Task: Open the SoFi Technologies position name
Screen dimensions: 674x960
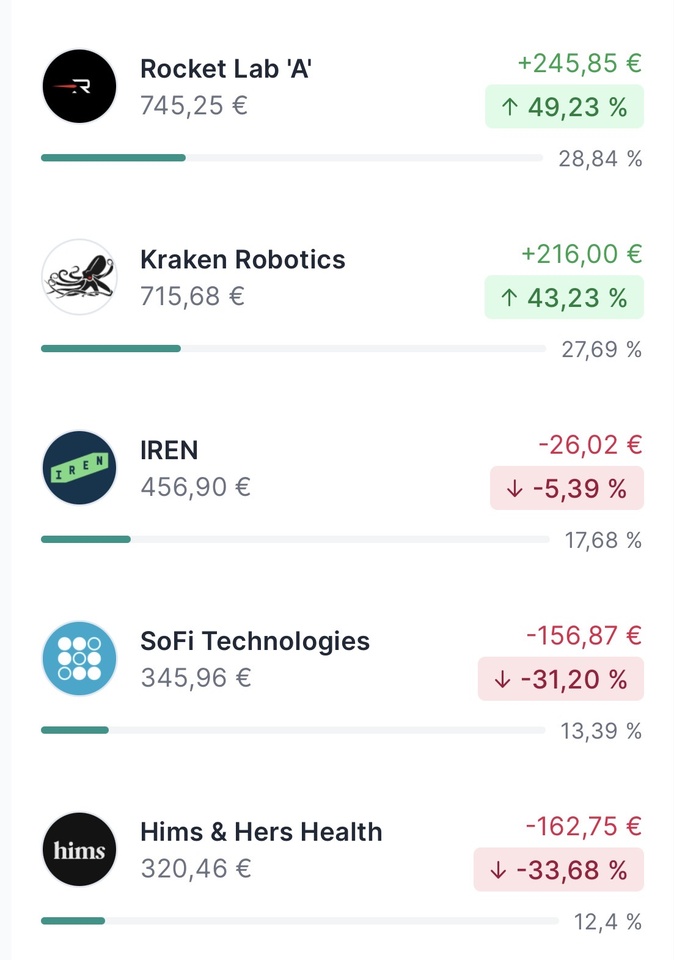Action: pyautogui.click(x=255, y=641)
